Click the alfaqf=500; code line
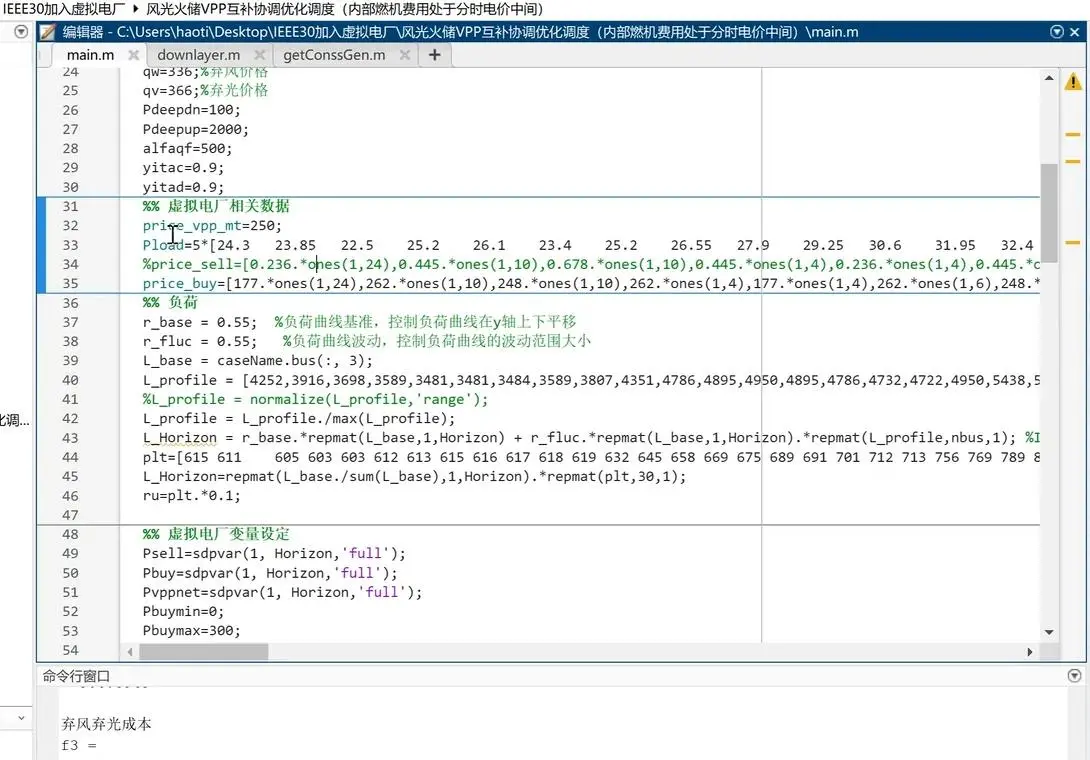Image resolution: width=1090 pixels, height=760 pixels. [x=187, y=148]
